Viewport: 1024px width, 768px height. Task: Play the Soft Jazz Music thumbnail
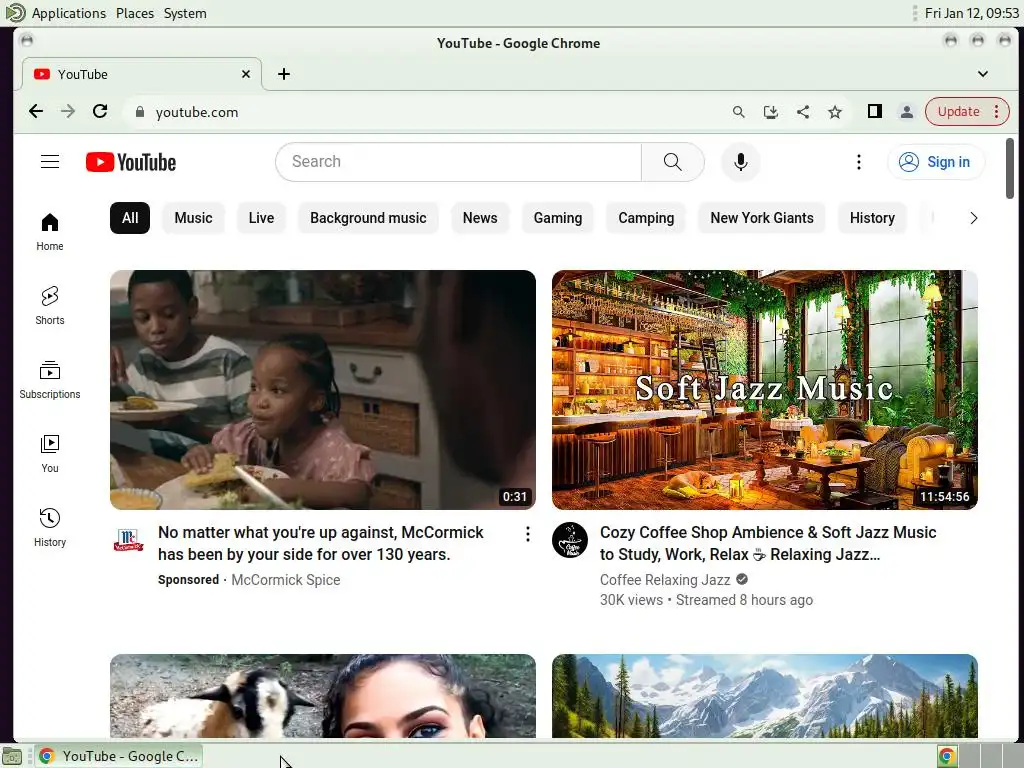coord(765,390)
